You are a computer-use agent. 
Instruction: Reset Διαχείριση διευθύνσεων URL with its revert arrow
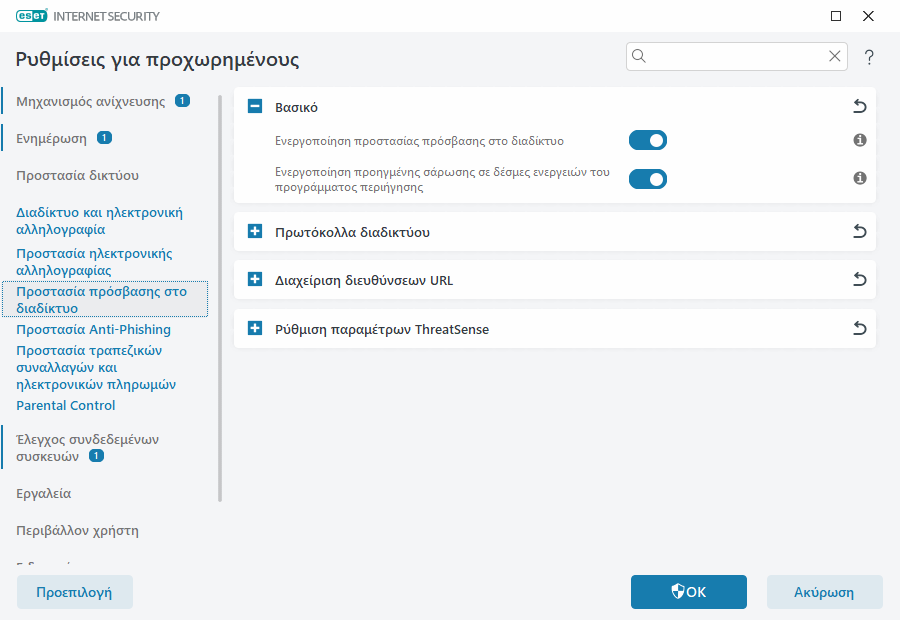(859, 280)
